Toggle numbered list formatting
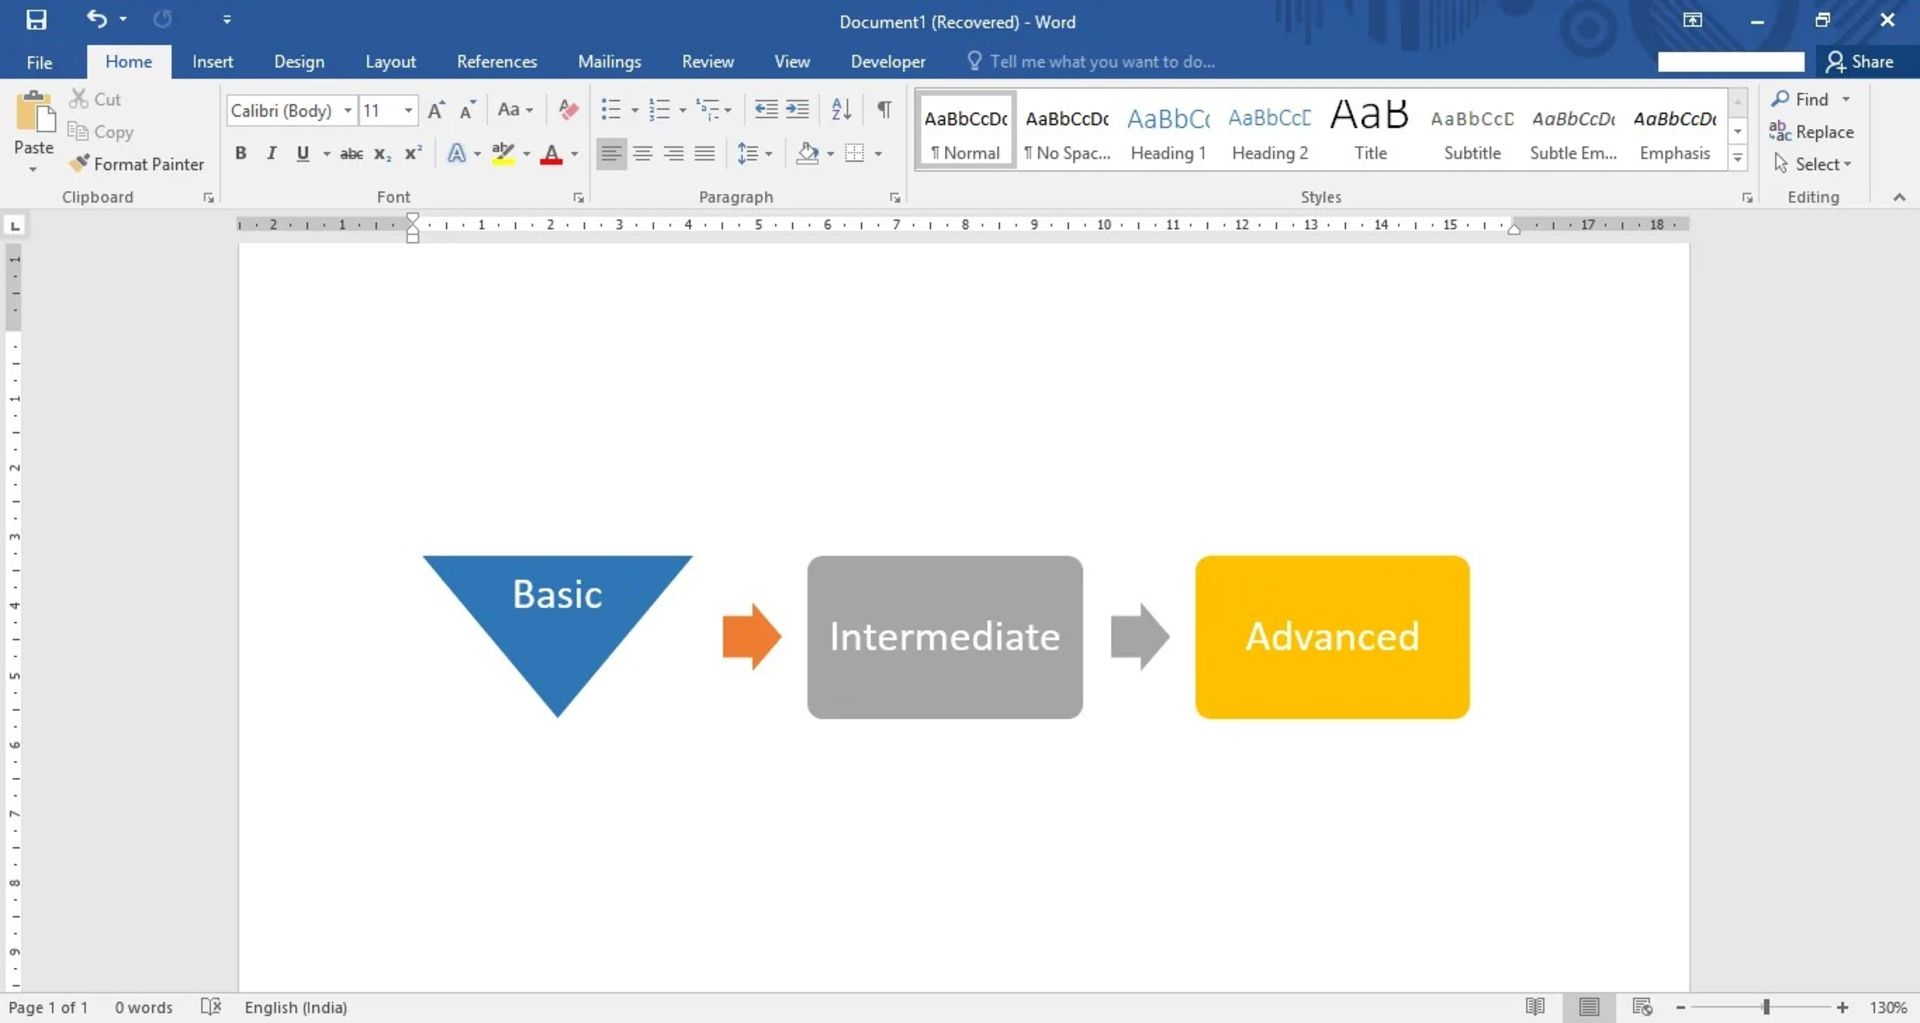 click(x=659, y=110)
